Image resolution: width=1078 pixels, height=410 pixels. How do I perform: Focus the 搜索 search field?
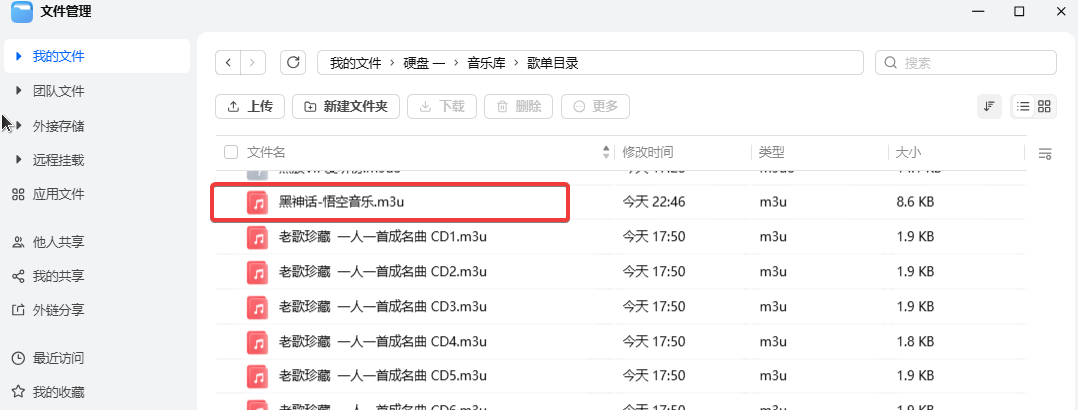(965, 63)
